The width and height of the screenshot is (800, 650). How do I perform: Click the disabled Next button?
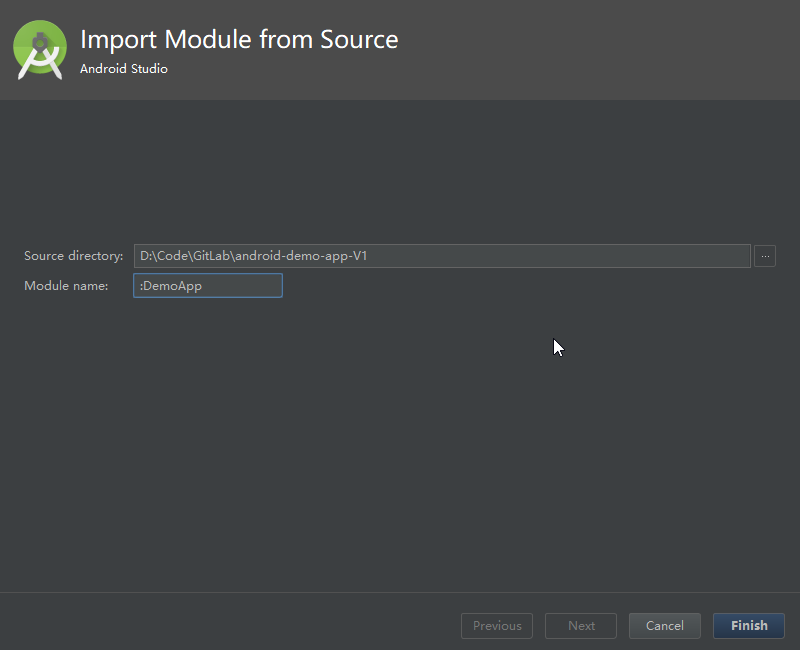tap(581, 626)
